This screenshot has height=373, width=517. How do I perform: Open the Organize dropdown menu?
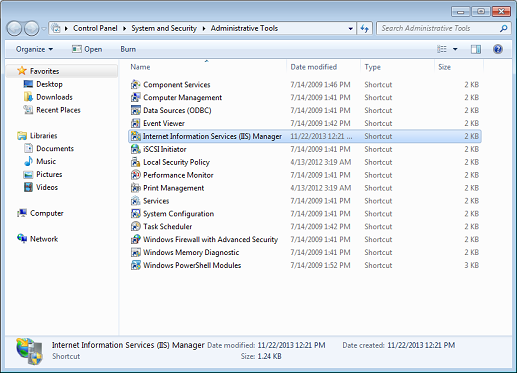point(34,49)
